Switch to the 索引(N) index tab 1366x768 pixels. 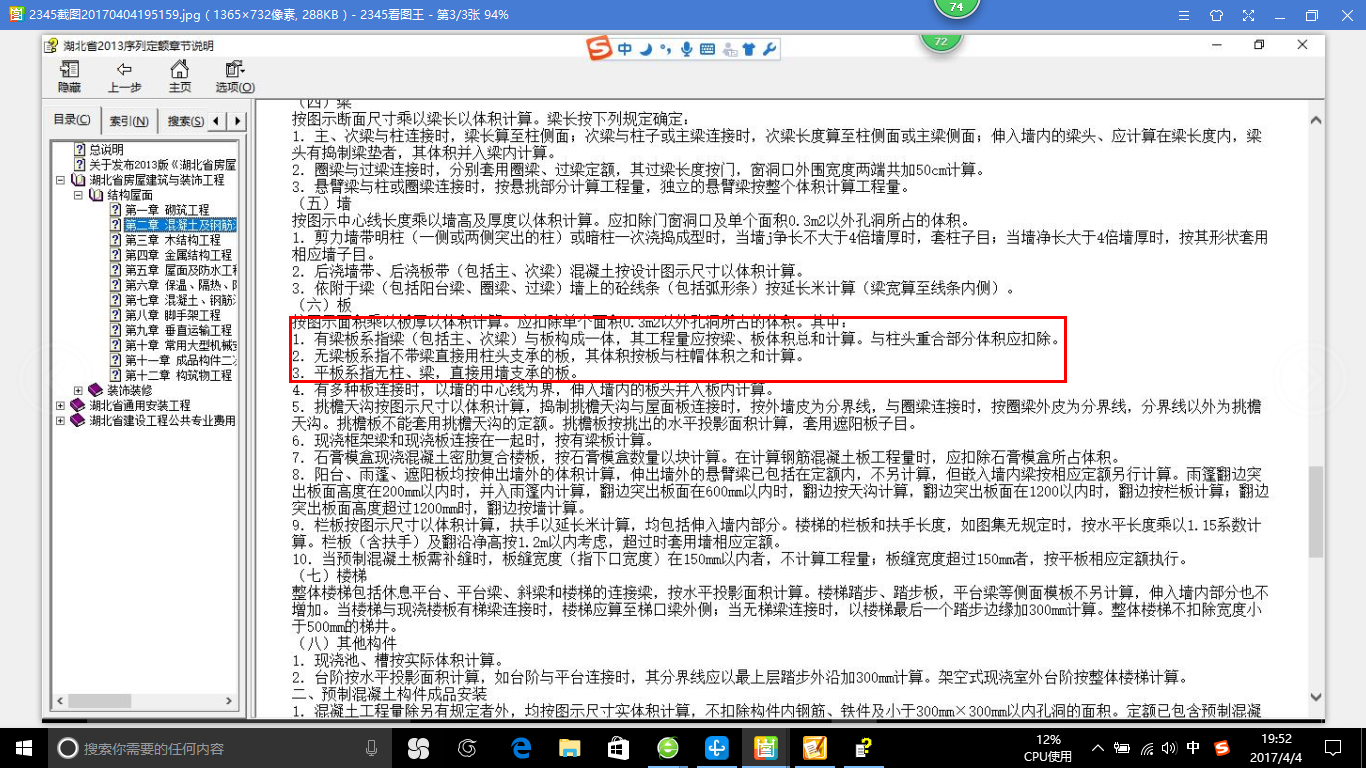tap(129, 121)
